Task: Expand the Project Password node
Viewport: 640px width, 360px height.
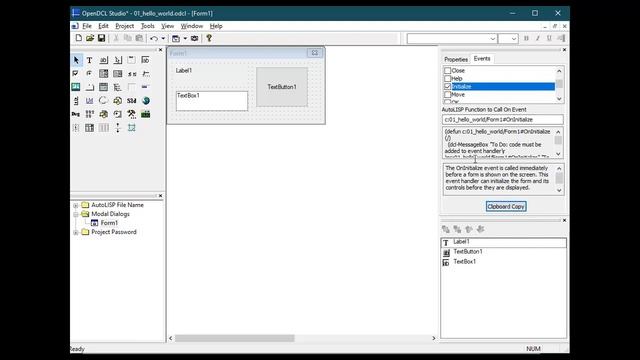Action: (76, 232)
